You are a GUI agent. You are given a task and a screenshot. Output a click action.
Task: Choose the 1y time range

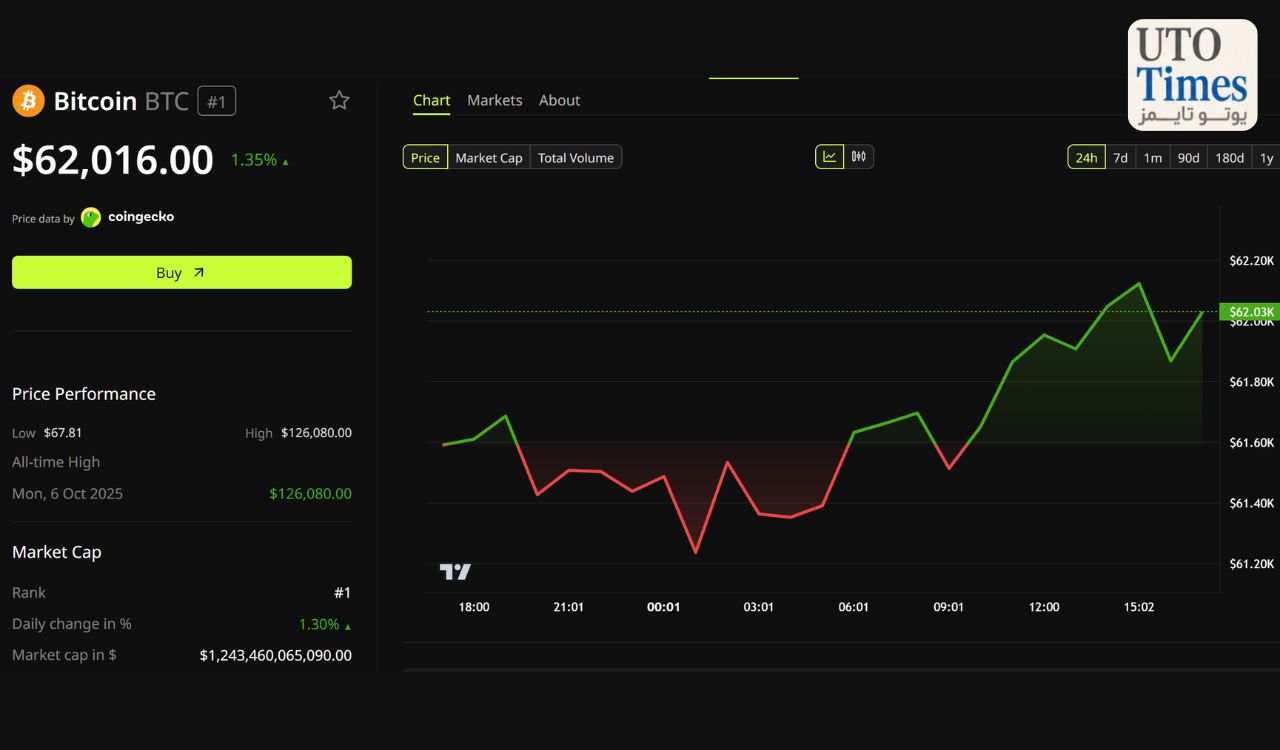(x=1266, y=157)
